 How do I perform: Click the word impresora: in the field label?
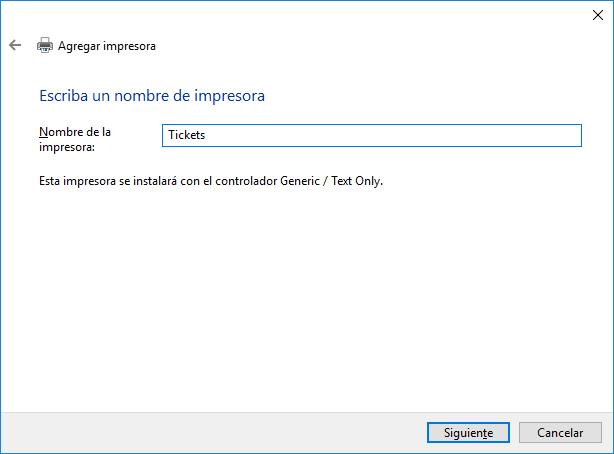tap(66, 147)
